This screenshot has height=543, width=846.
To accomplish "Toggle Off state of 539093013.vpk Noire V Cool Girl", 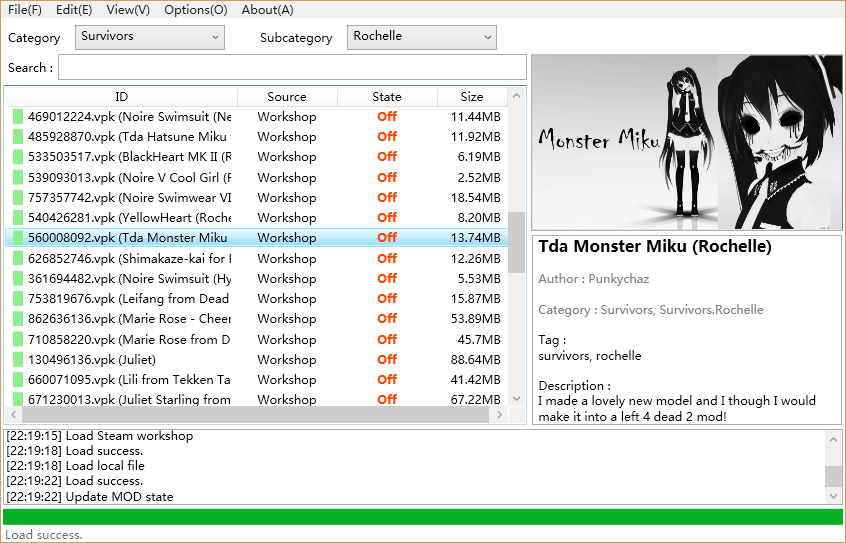I will tap(387, 177).
